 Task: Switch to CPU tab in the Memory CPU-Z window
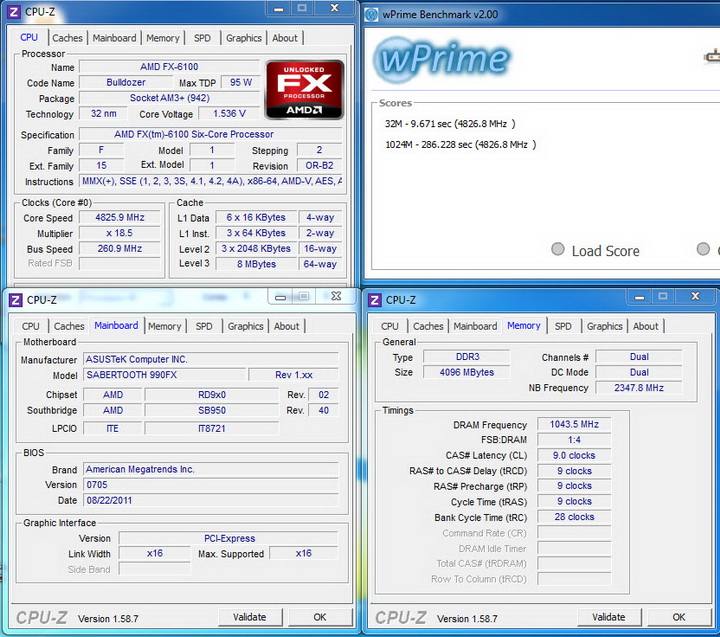click(x=390, y=326)
